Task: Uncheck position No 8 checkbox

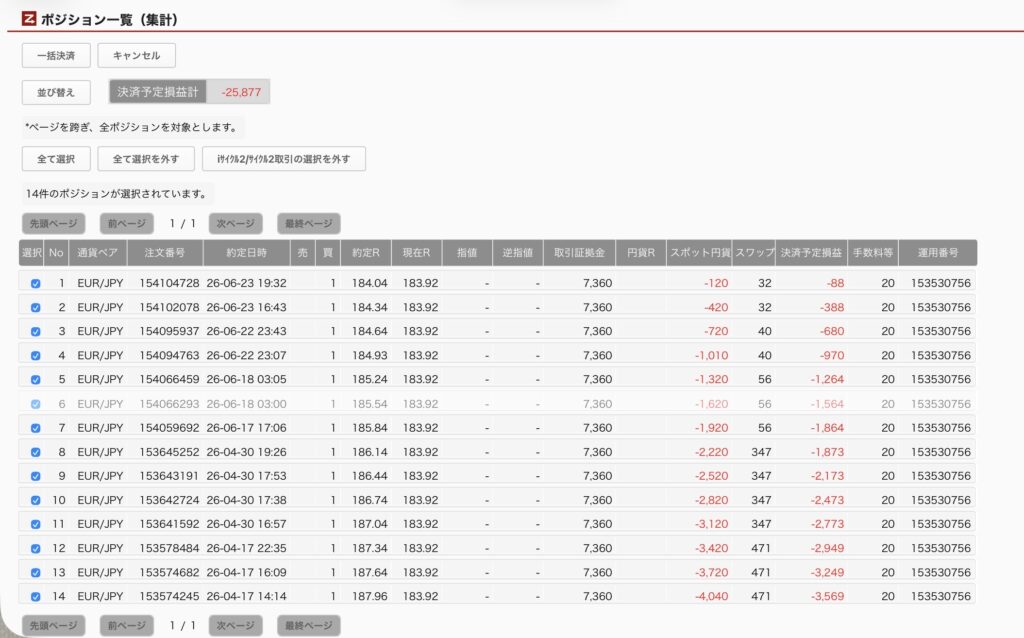Action: coord(35,452)
